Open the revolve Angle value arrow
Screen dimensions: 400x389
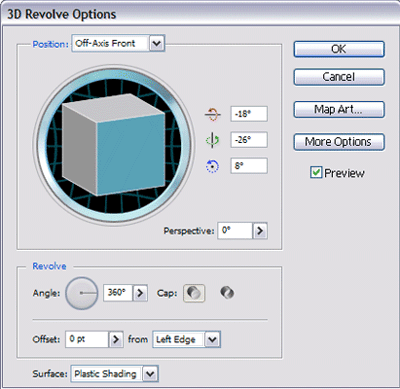click(140, 293)
